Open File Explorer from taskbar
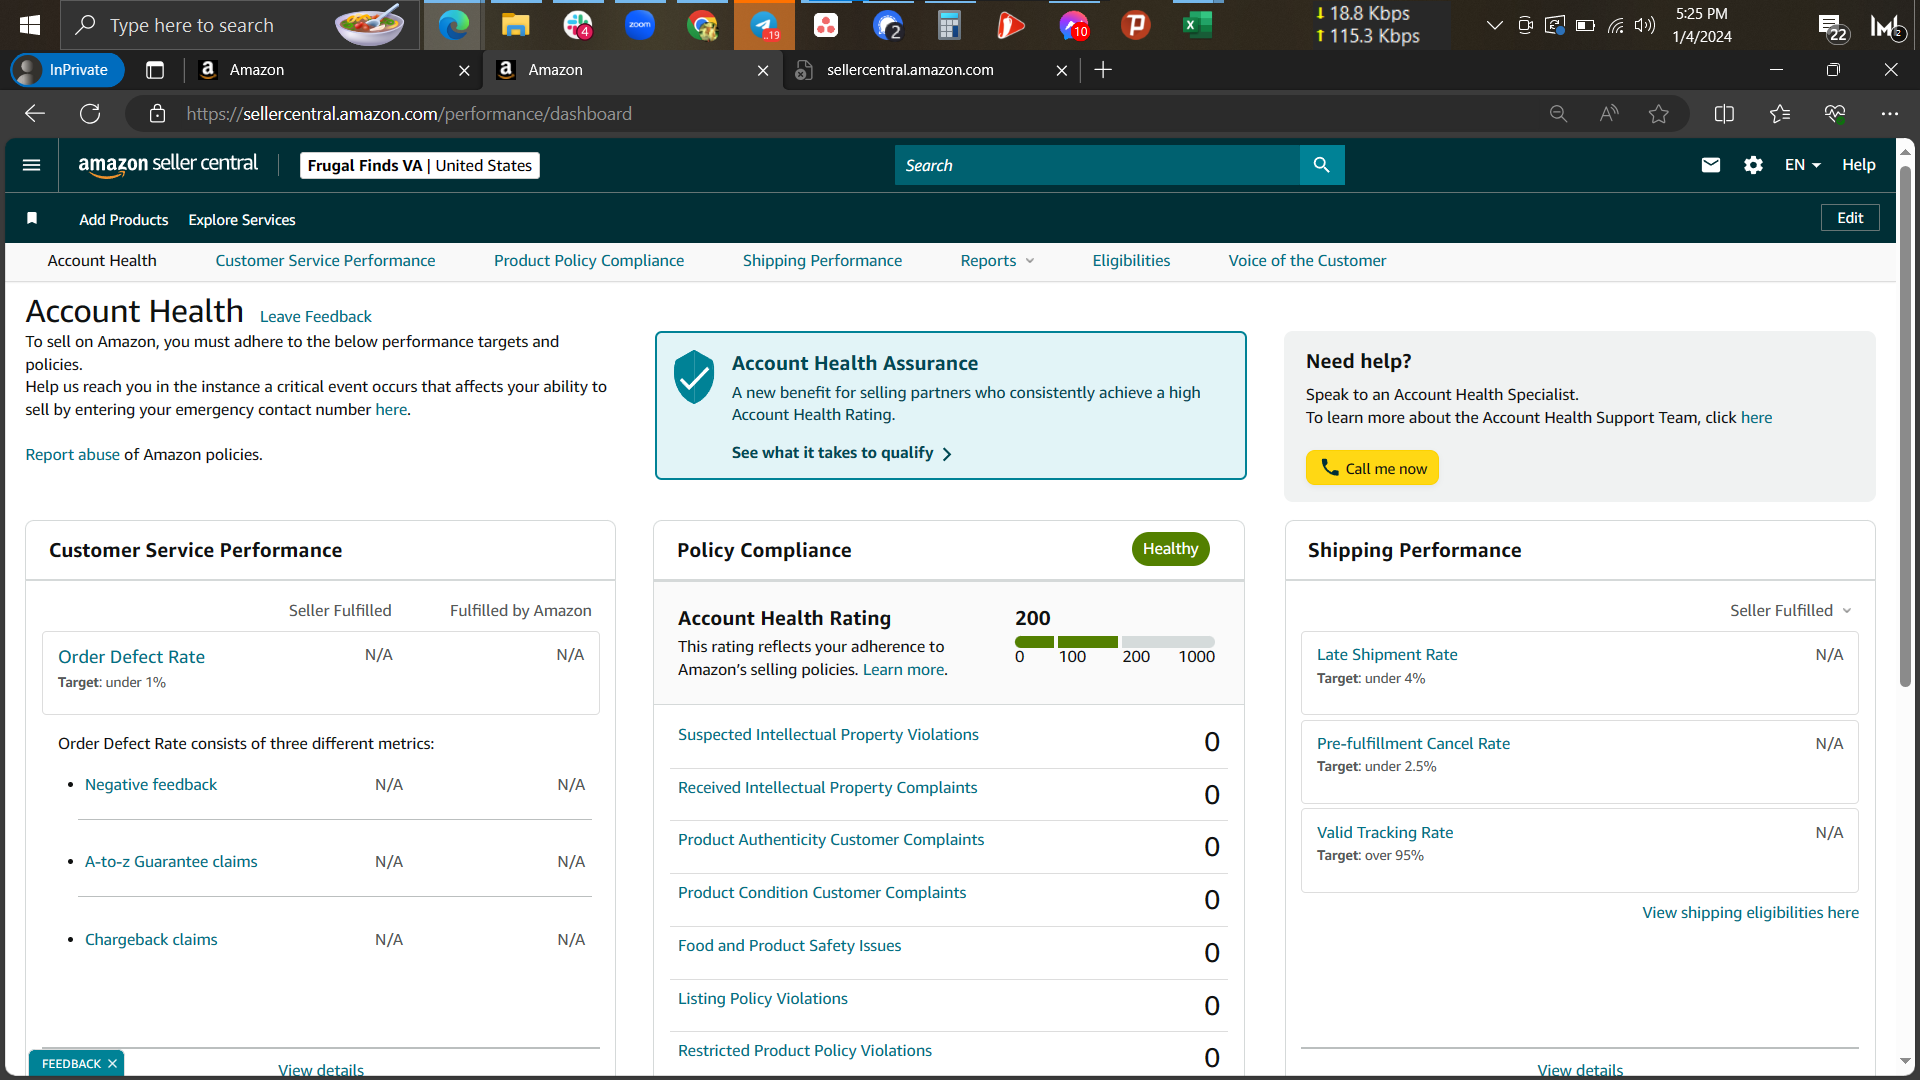Image resolution: width=1920 pixels, height=1080 pixels. pyautogui.click(x=515, y=25)
